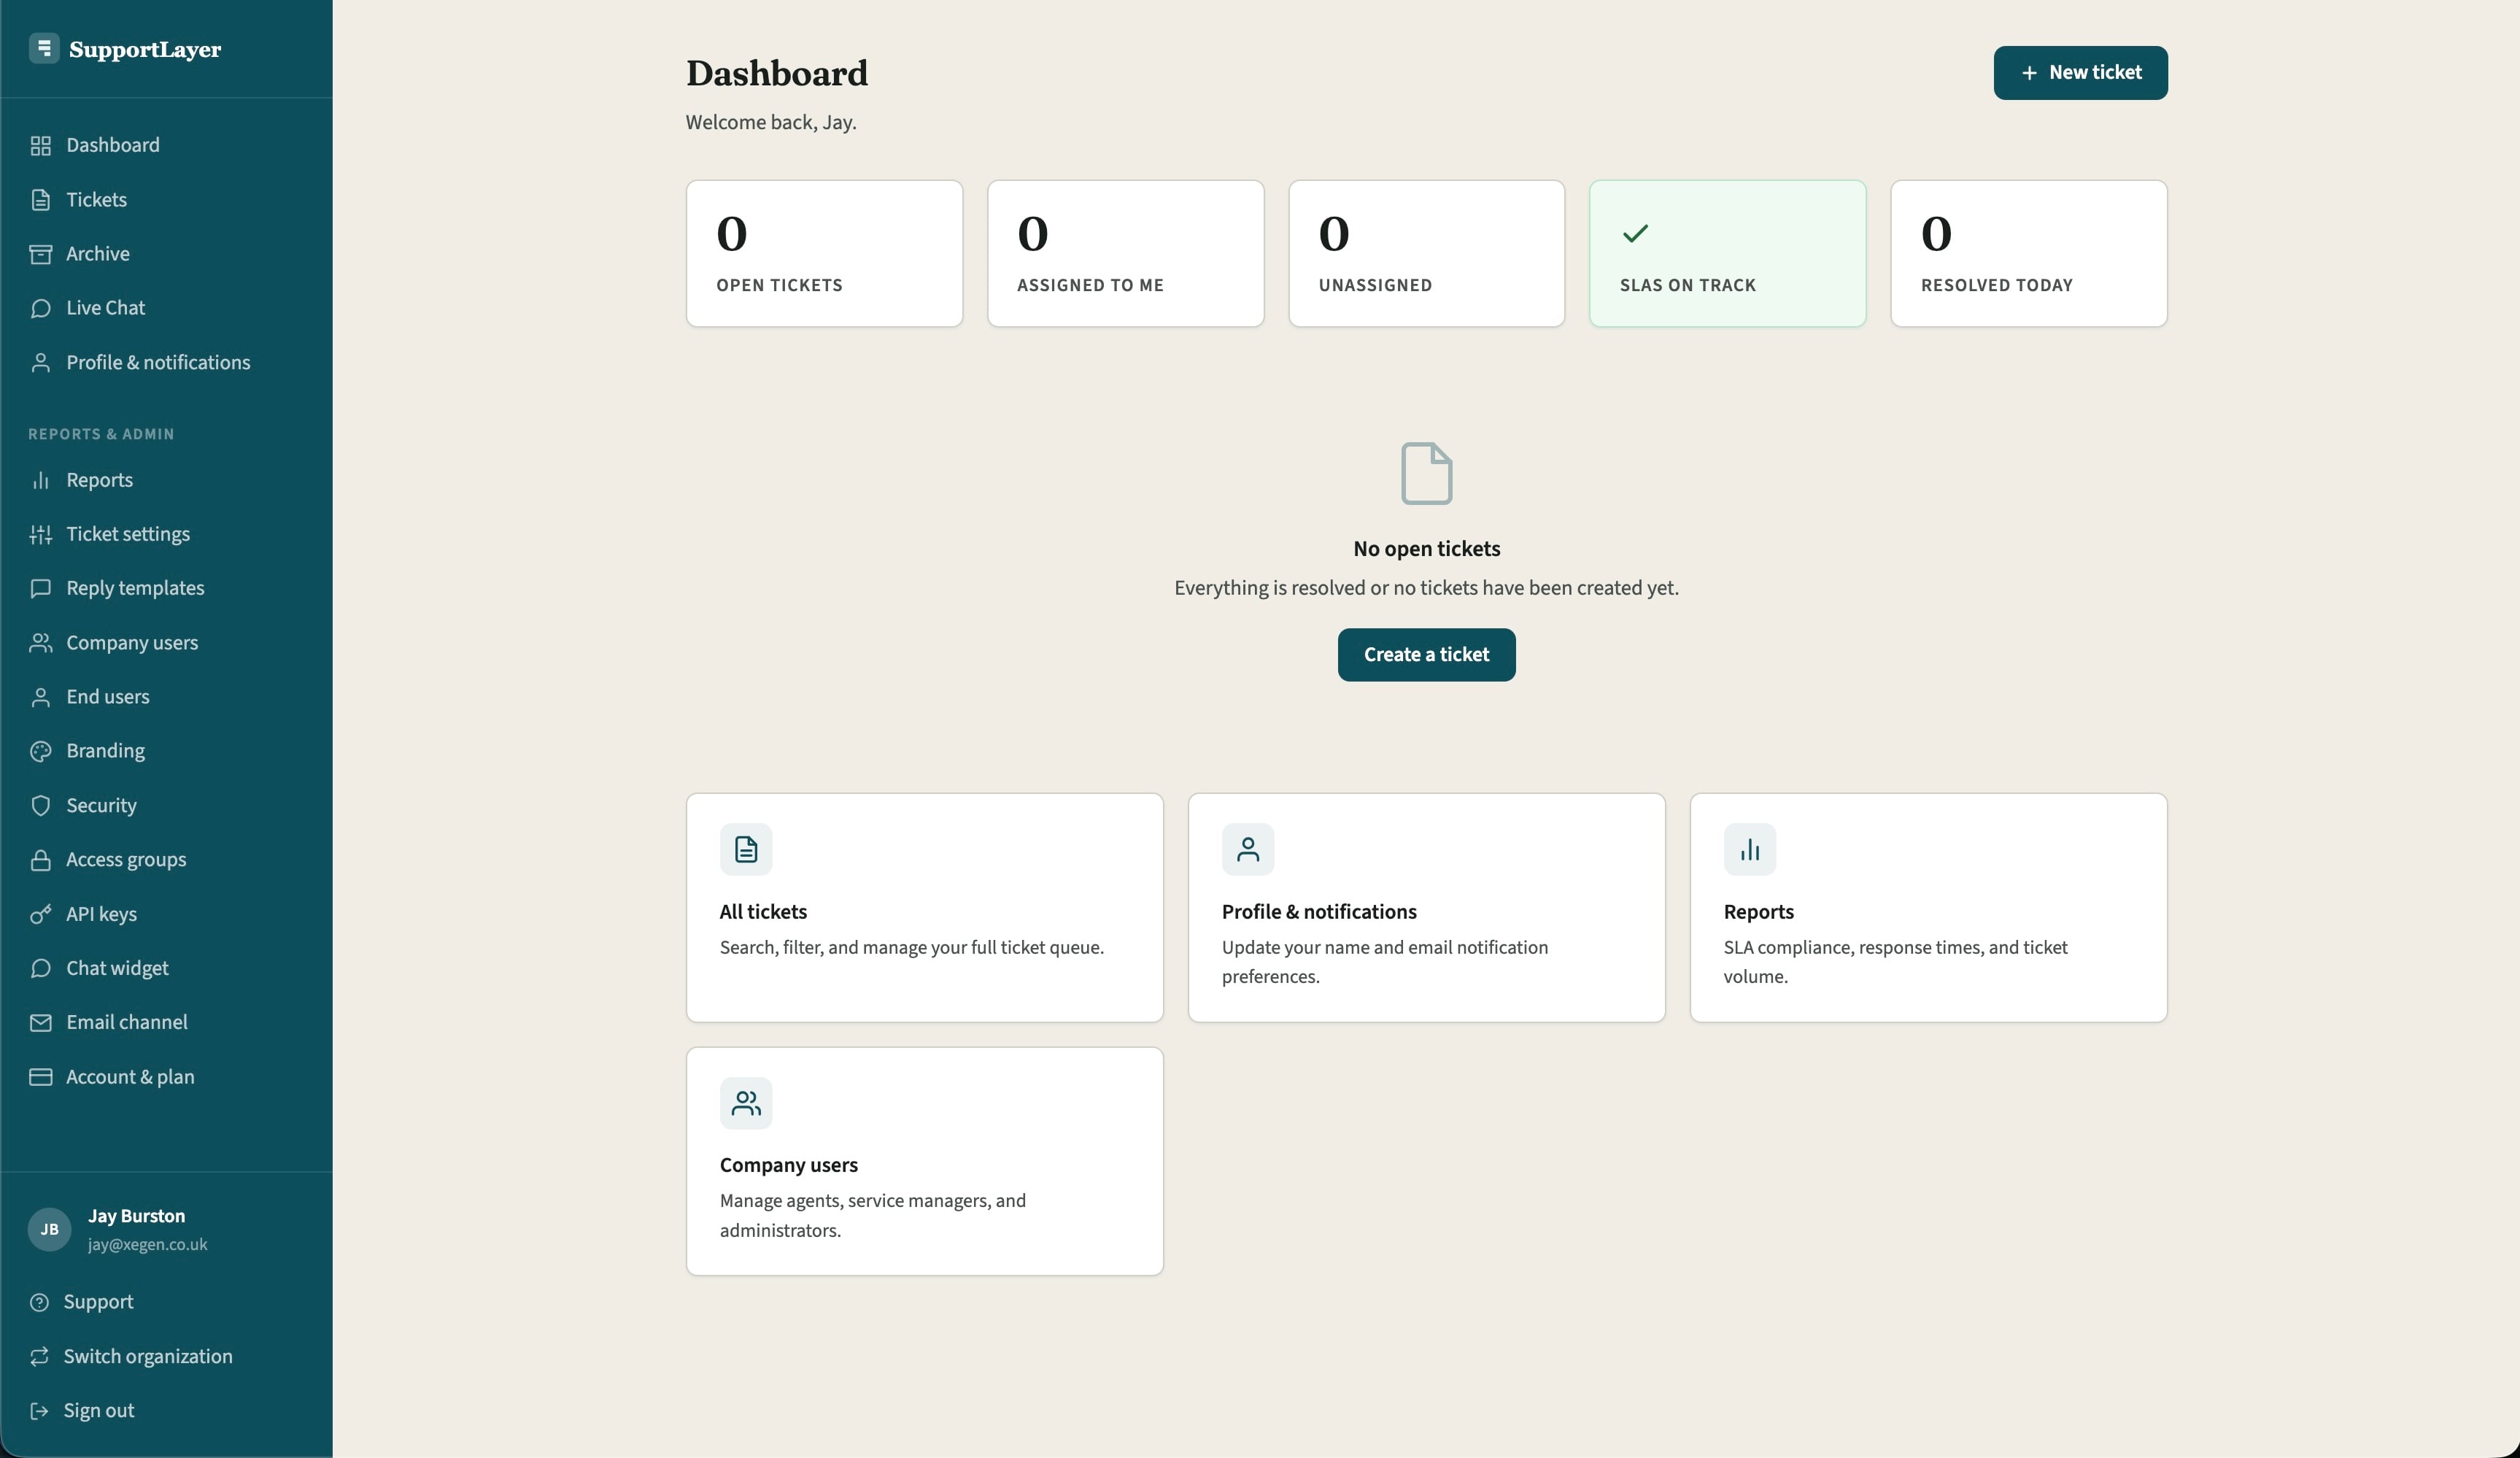The image size is (2520, 1458).
Task: Click the API keys key icon
Action: tap(40, 914)
